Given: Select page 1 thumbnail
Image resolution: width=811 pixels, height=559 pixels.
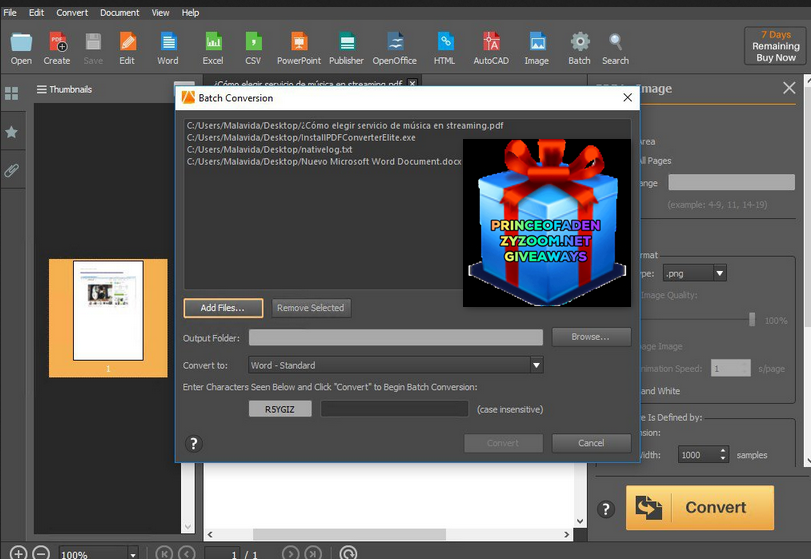Looking at the screenshot, I should tap(108, 318).
